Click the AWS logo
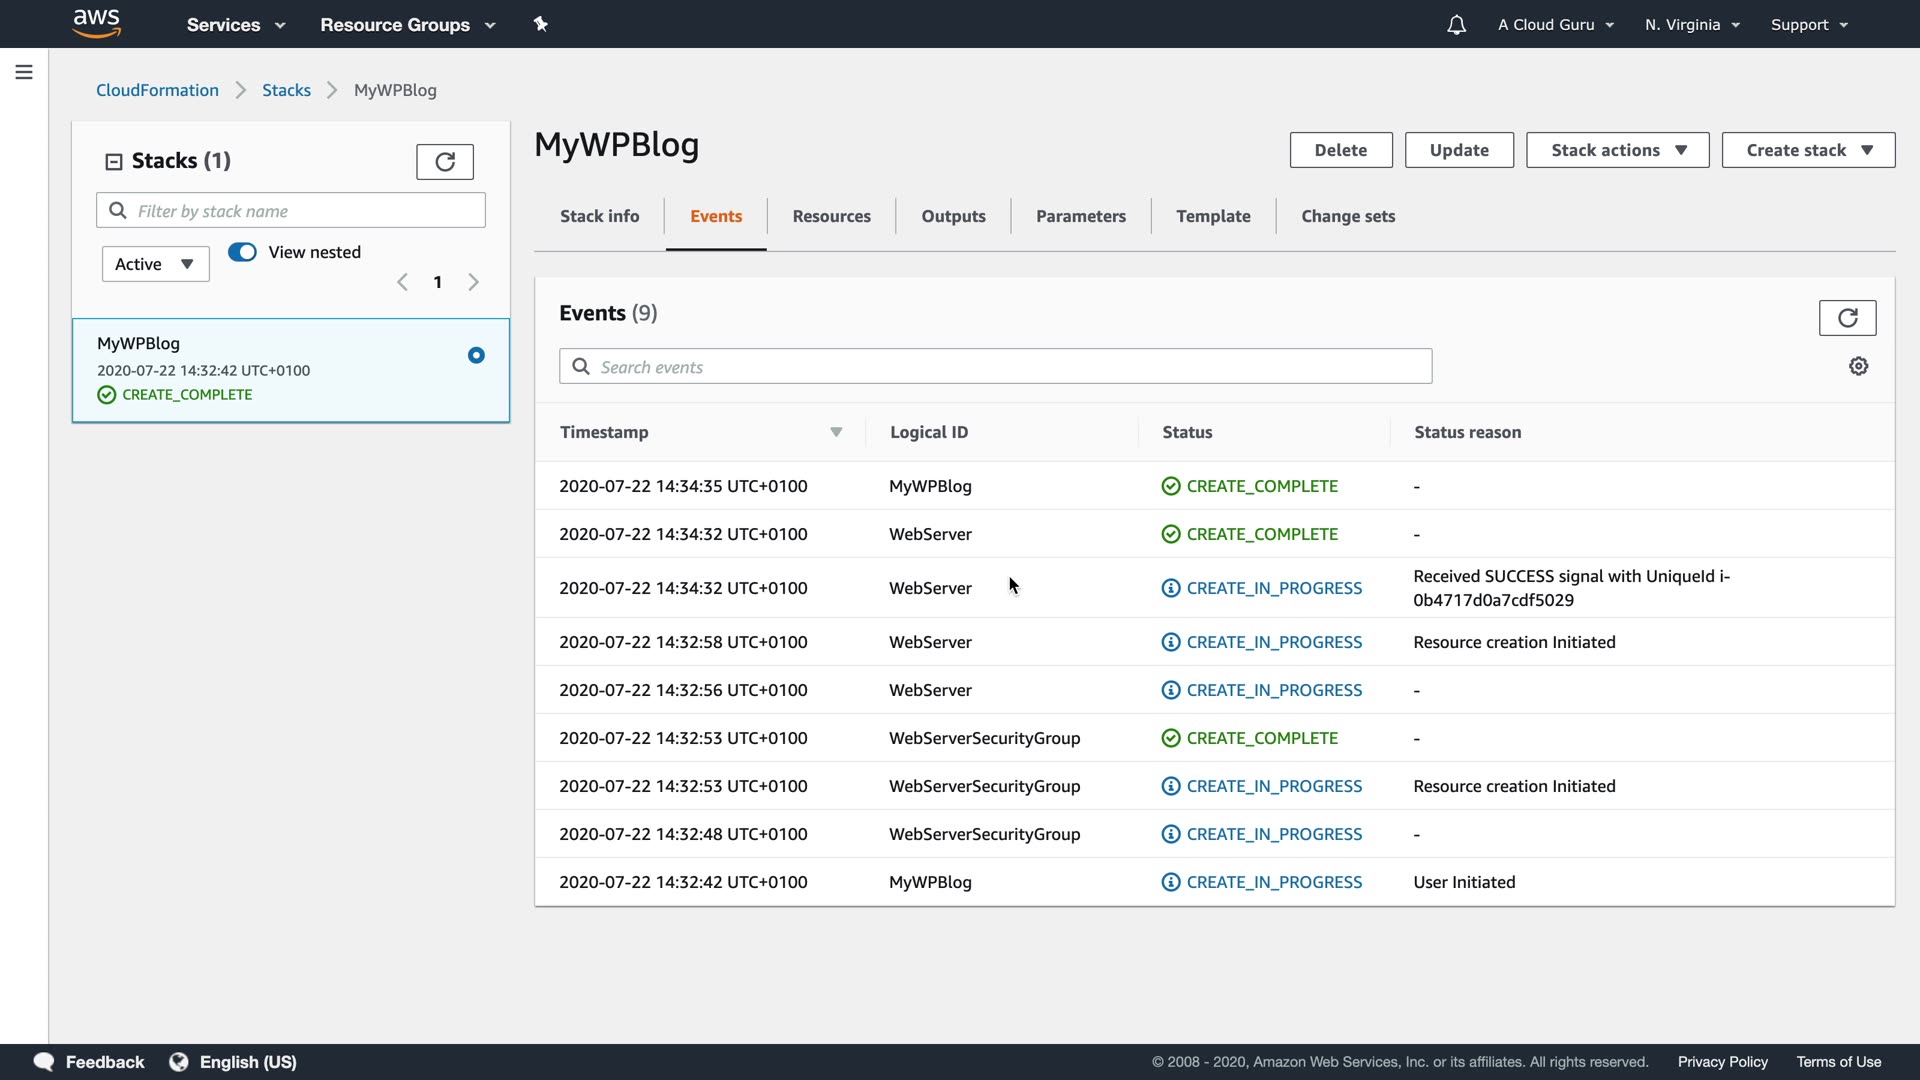This screenshot has width=1920, height=1080. 97,24
